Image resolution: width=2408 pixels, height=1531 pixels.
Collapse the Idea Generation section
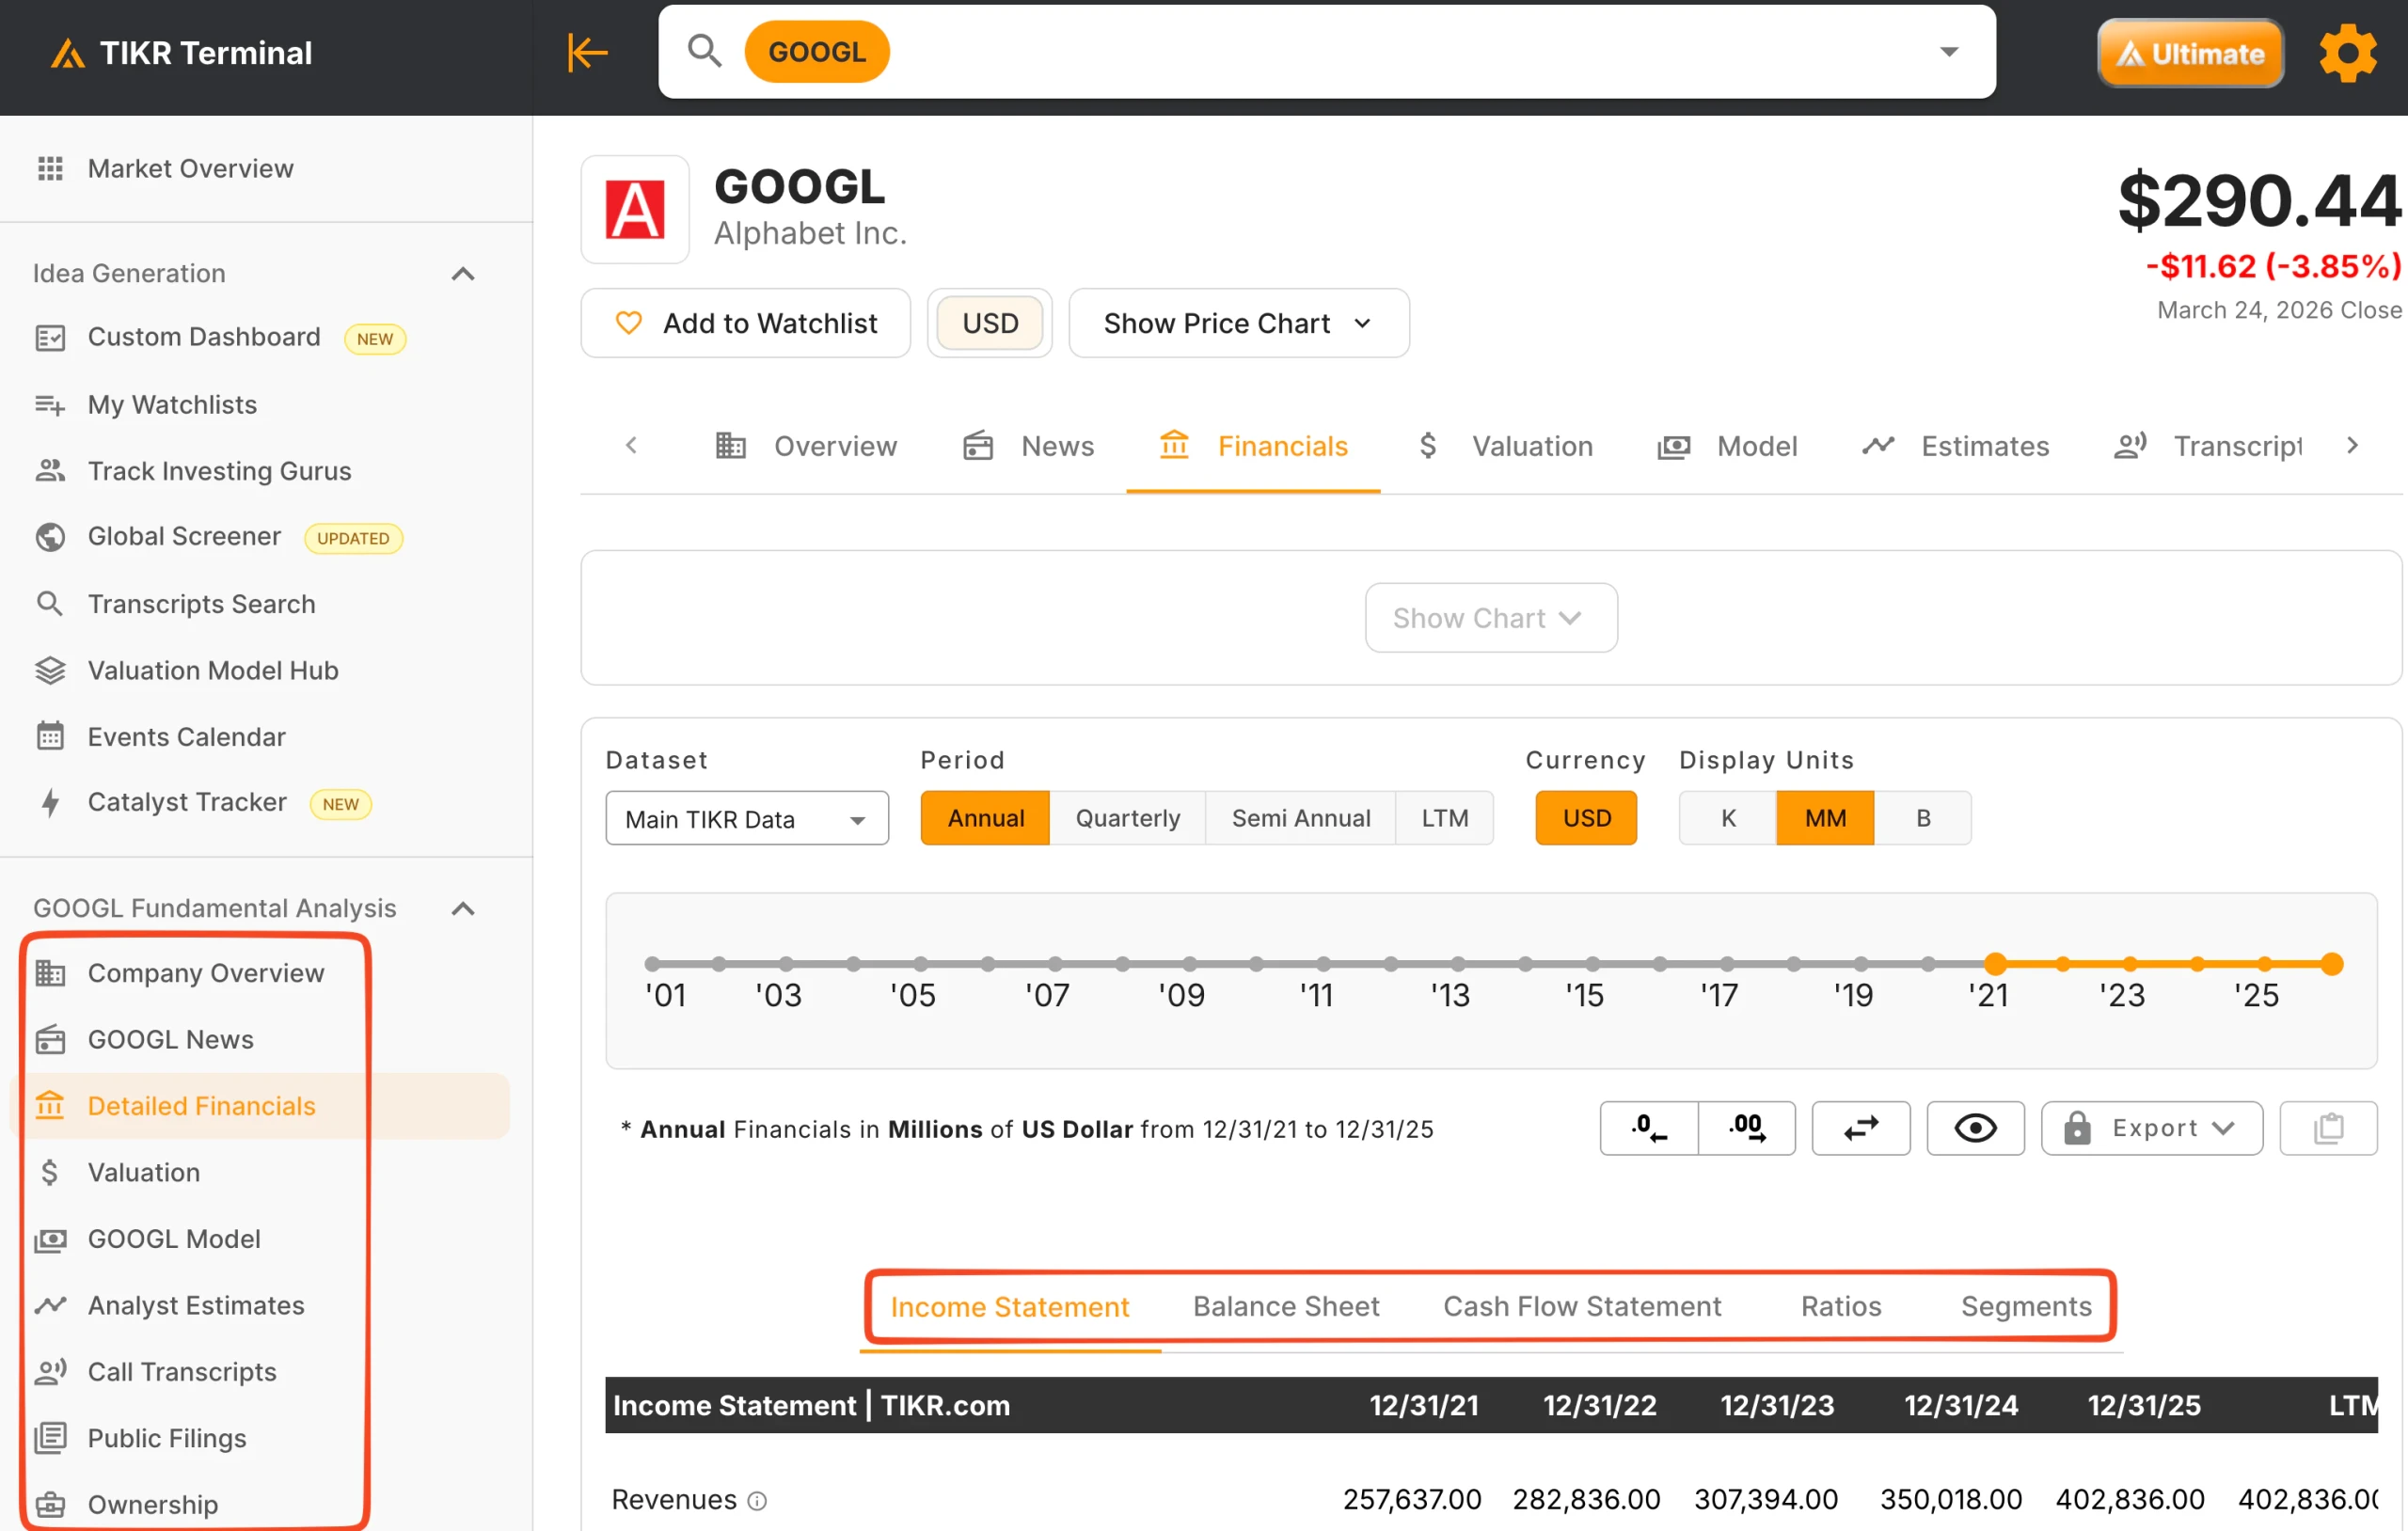point(463,273)
